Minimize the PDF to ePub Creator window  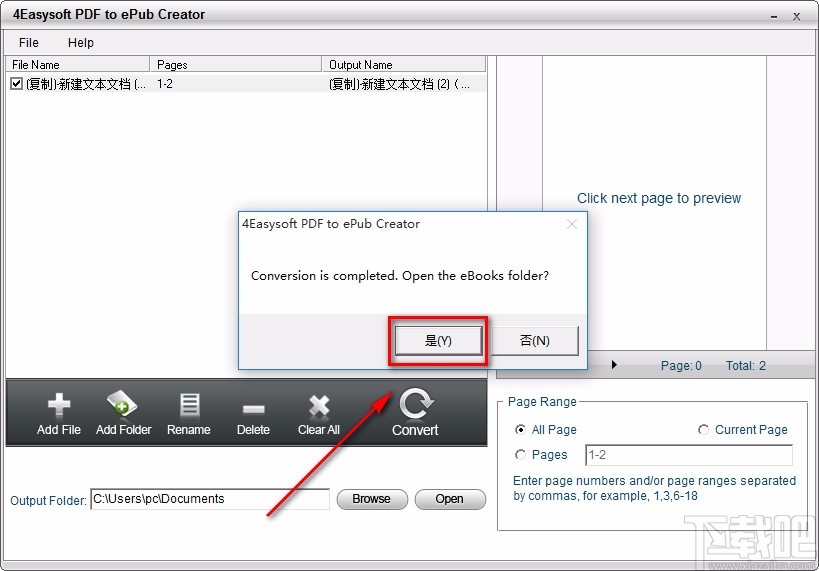[774, 17]
